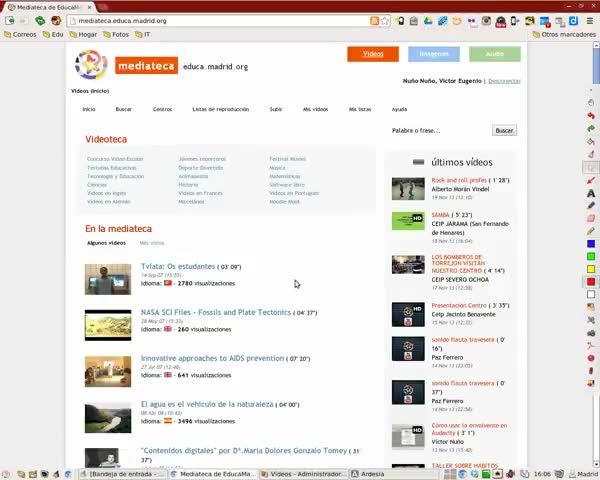Open 'Innovative approaches to AIDS prevention' video
600x480 pixels.
pos(212,358)
